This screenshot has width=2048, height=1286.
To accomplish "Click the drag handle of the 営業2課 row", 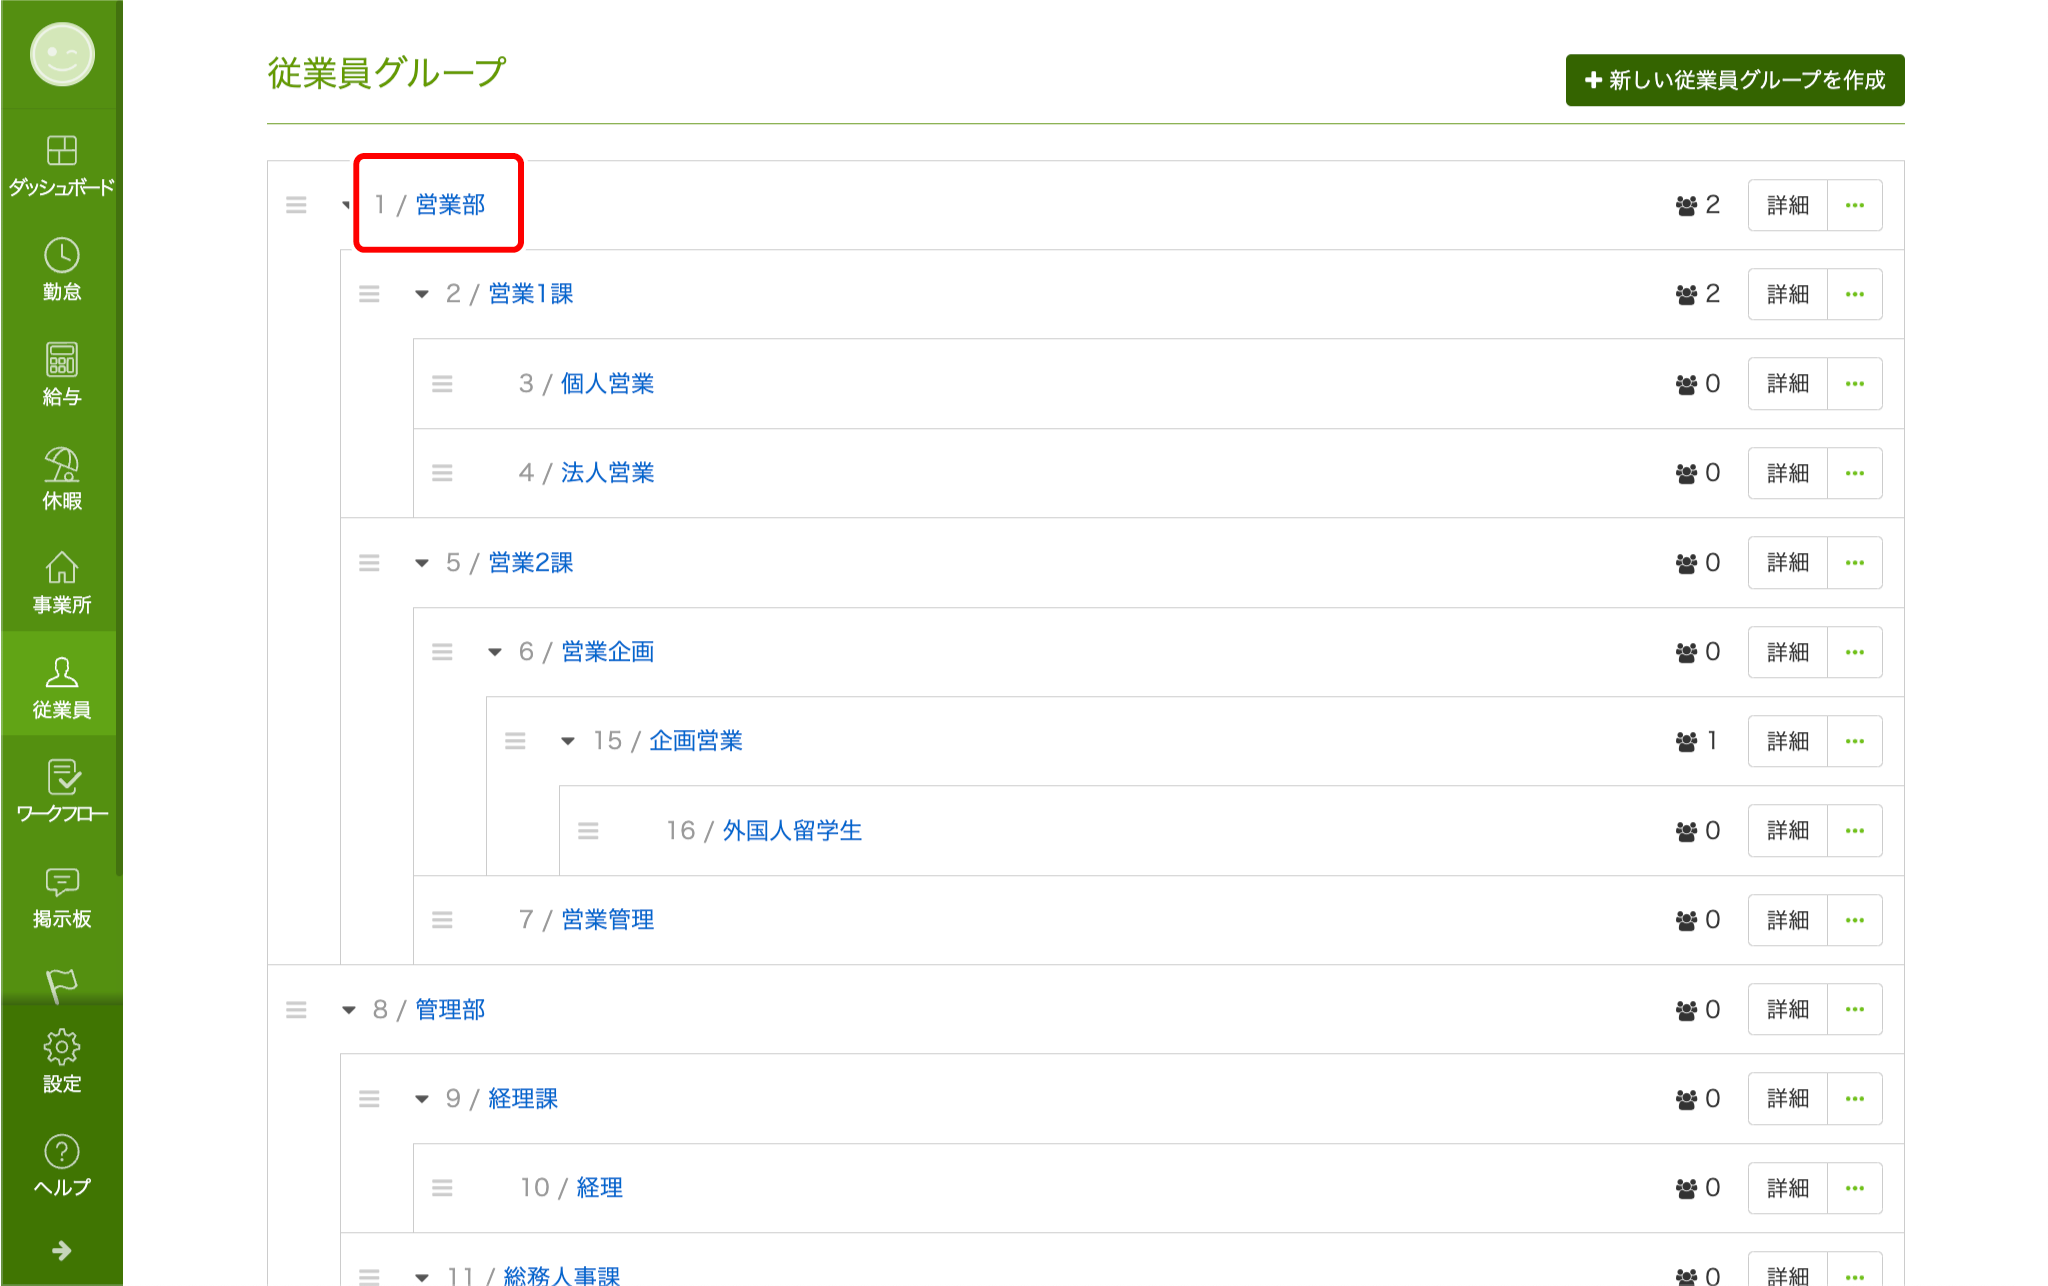I will tap(369, 563).
